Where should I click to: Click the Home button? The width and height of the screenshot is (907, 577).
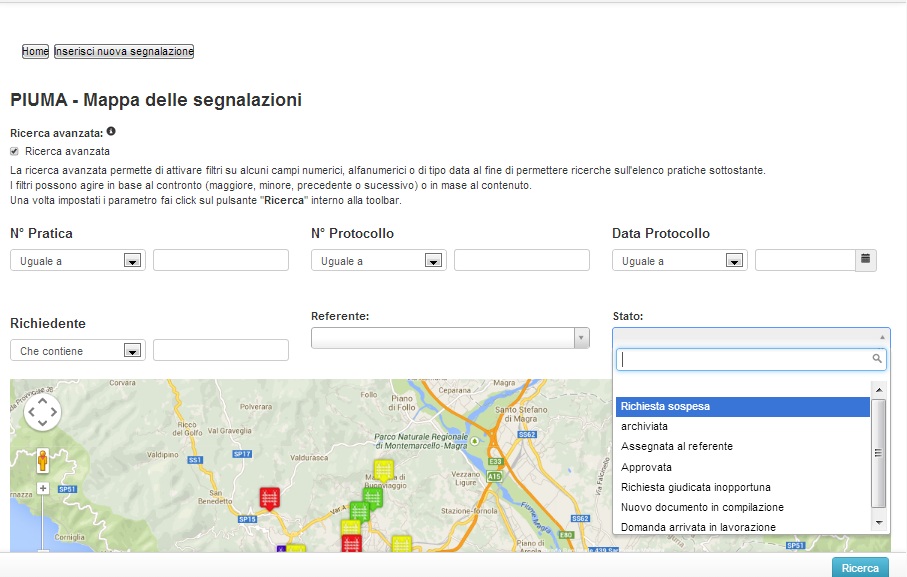tap(35, 51)
